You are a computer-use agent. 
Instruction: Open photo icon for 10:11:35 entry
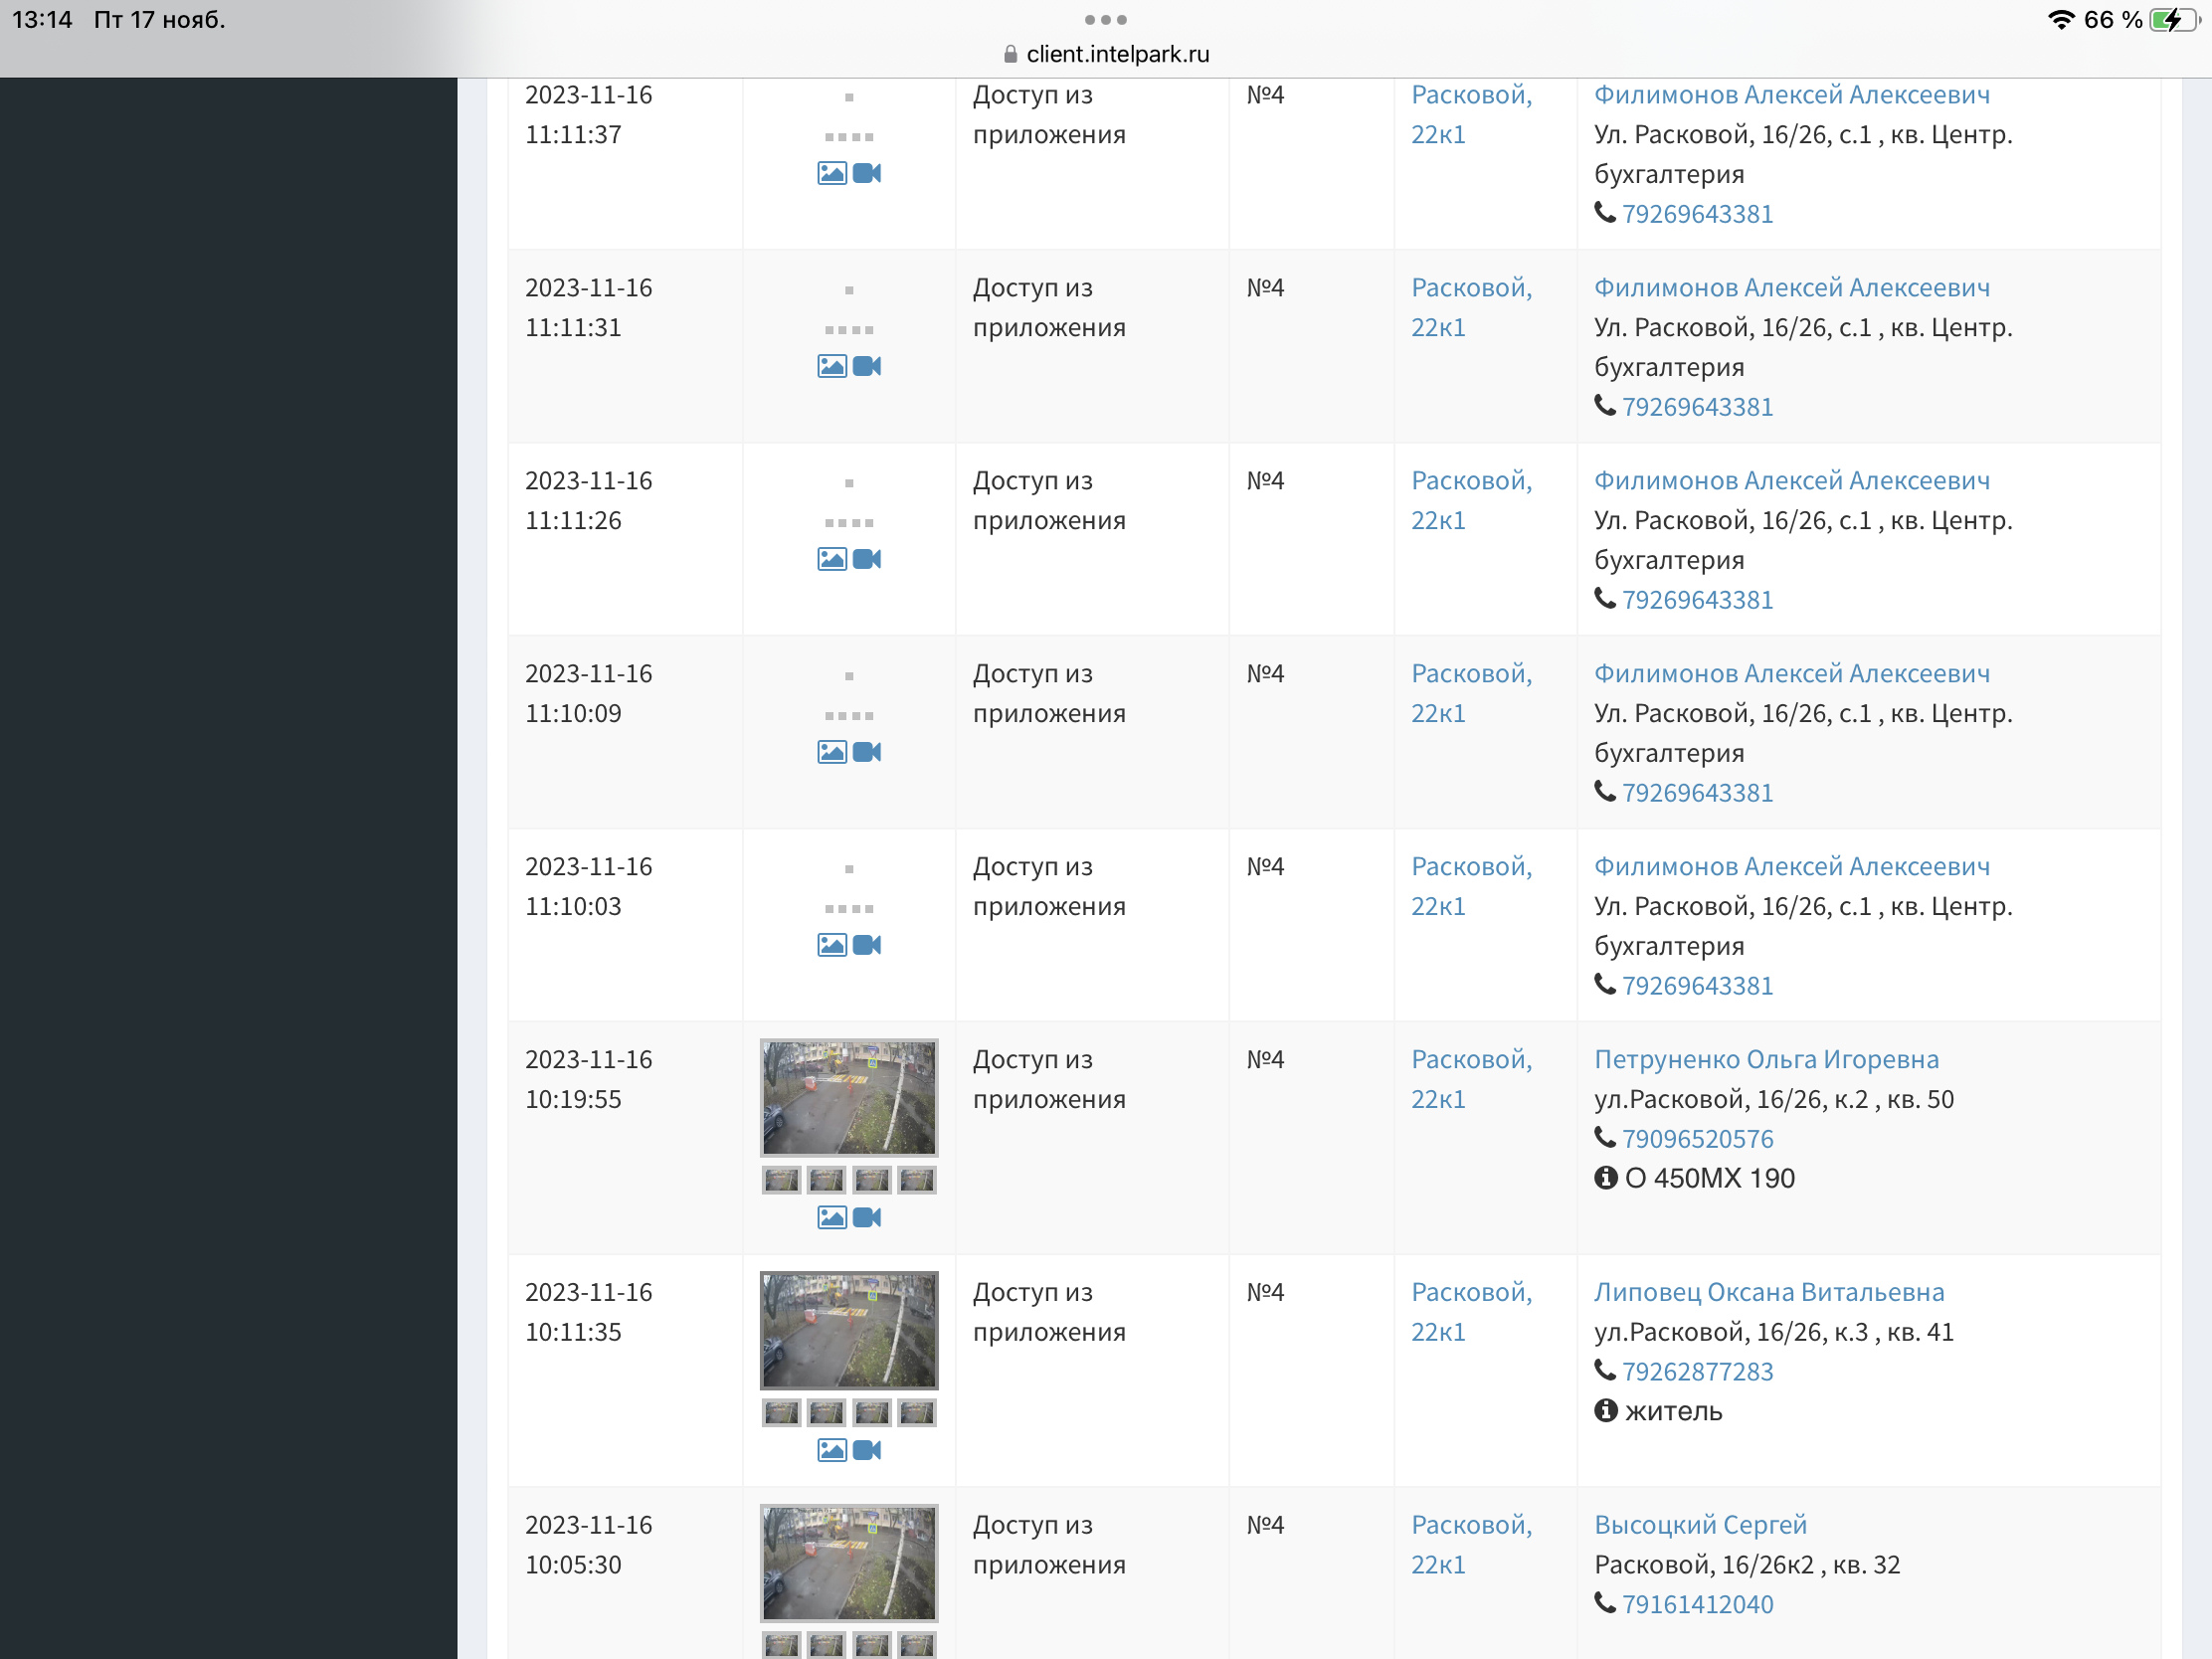coord(831,1450)
